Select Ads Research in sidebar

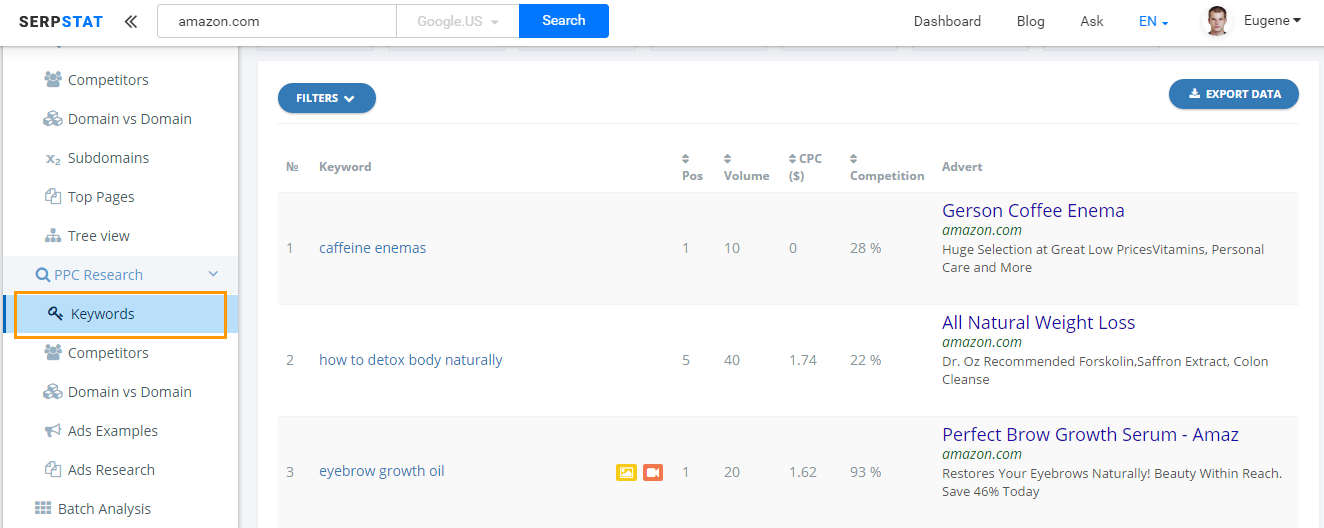coord(111,470)
